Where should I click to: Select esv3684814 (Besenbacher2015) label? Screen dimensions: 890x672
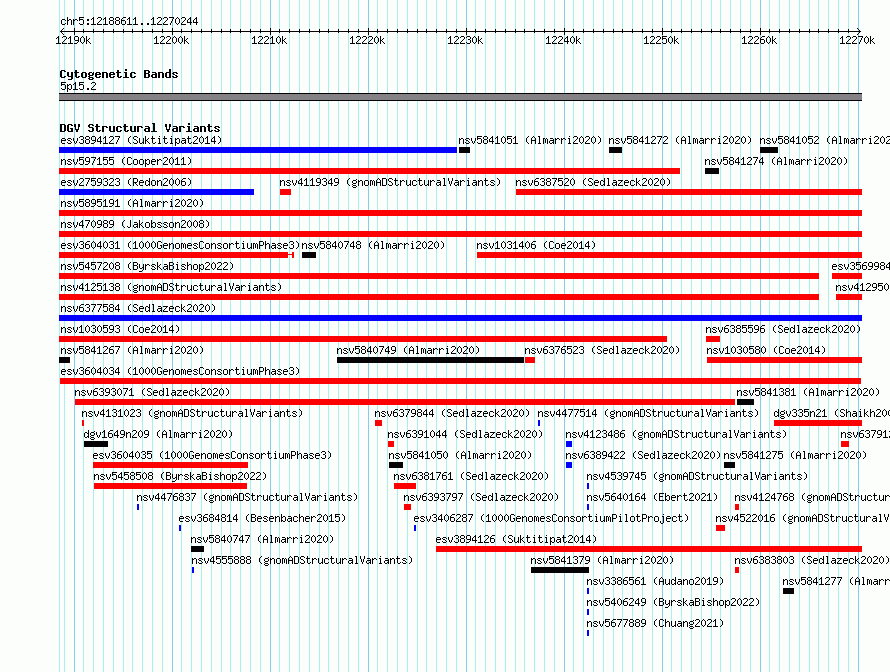262,518
